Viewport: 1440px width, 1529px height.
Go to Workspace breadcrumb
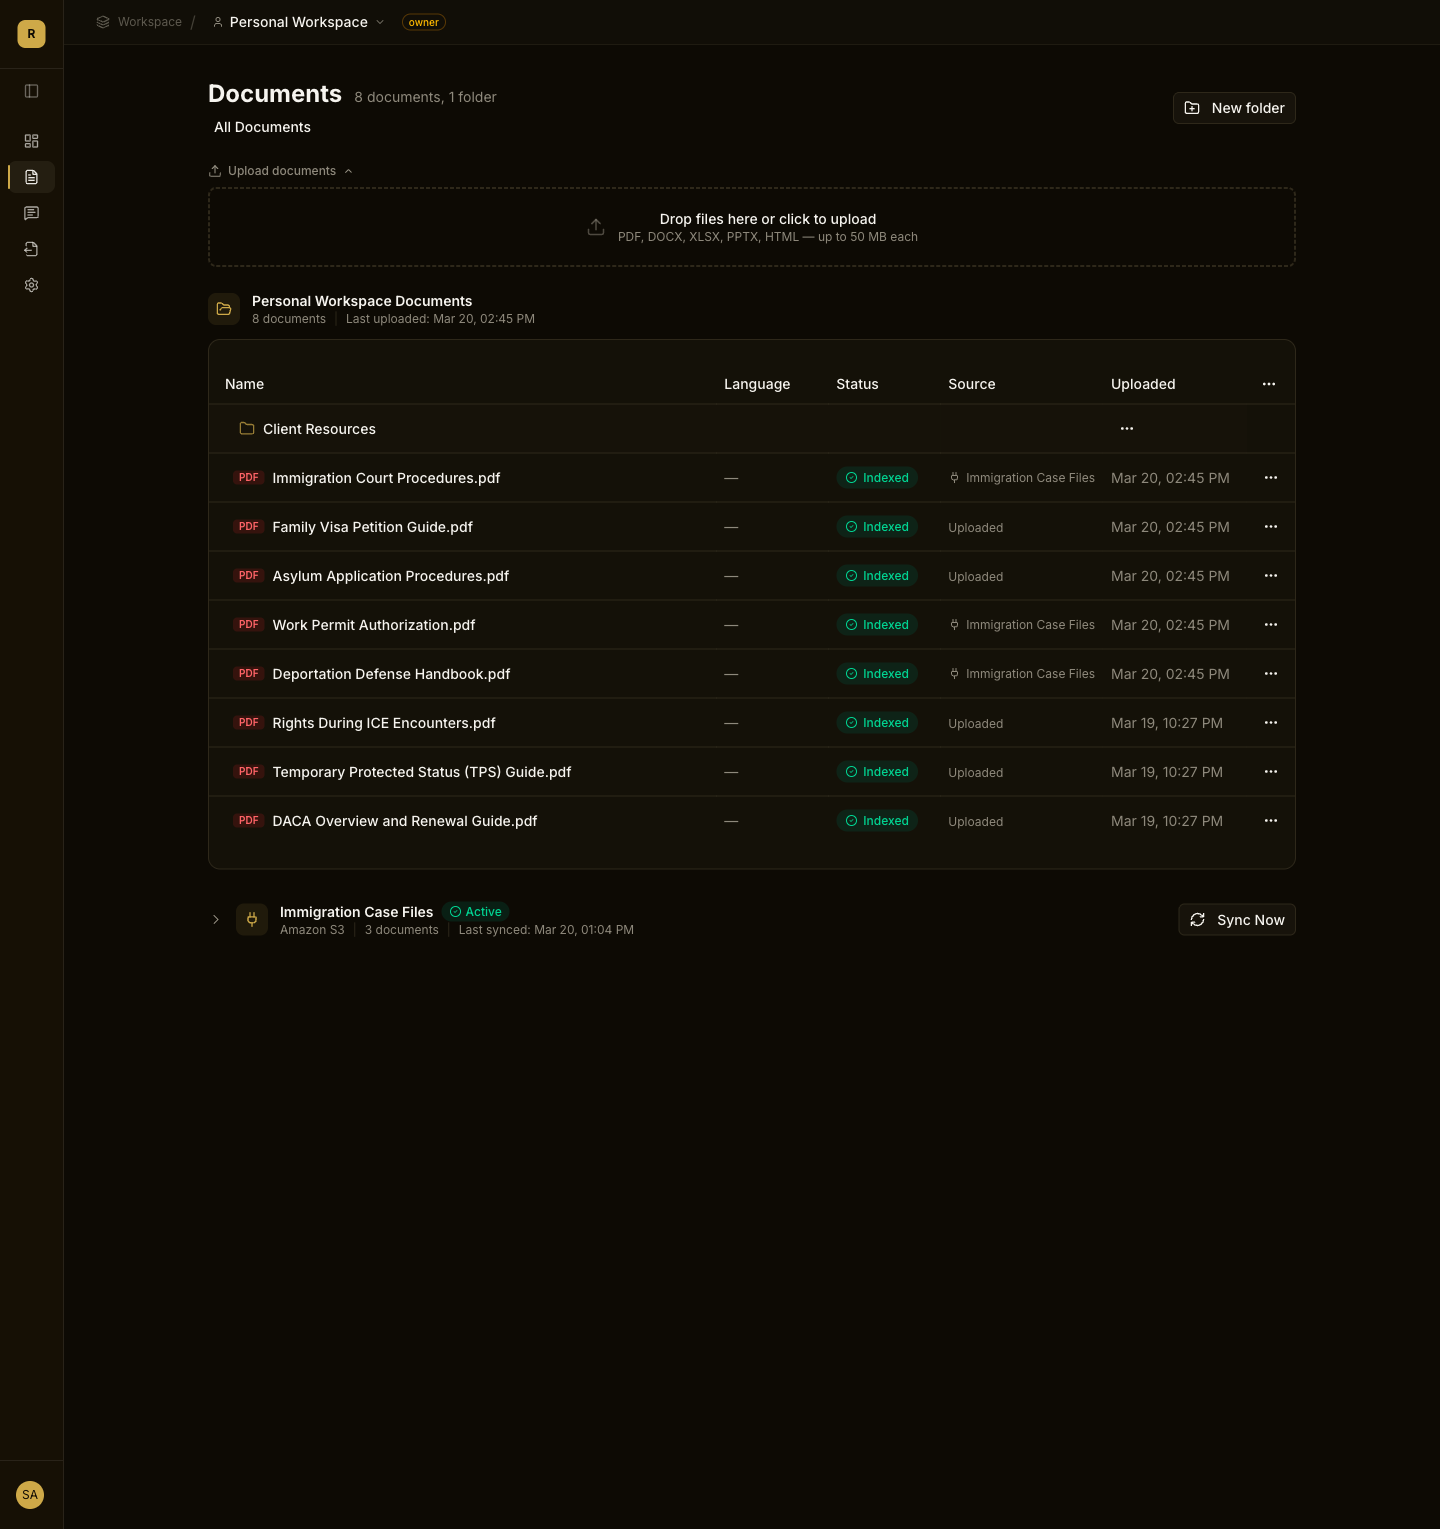point(139,22)
